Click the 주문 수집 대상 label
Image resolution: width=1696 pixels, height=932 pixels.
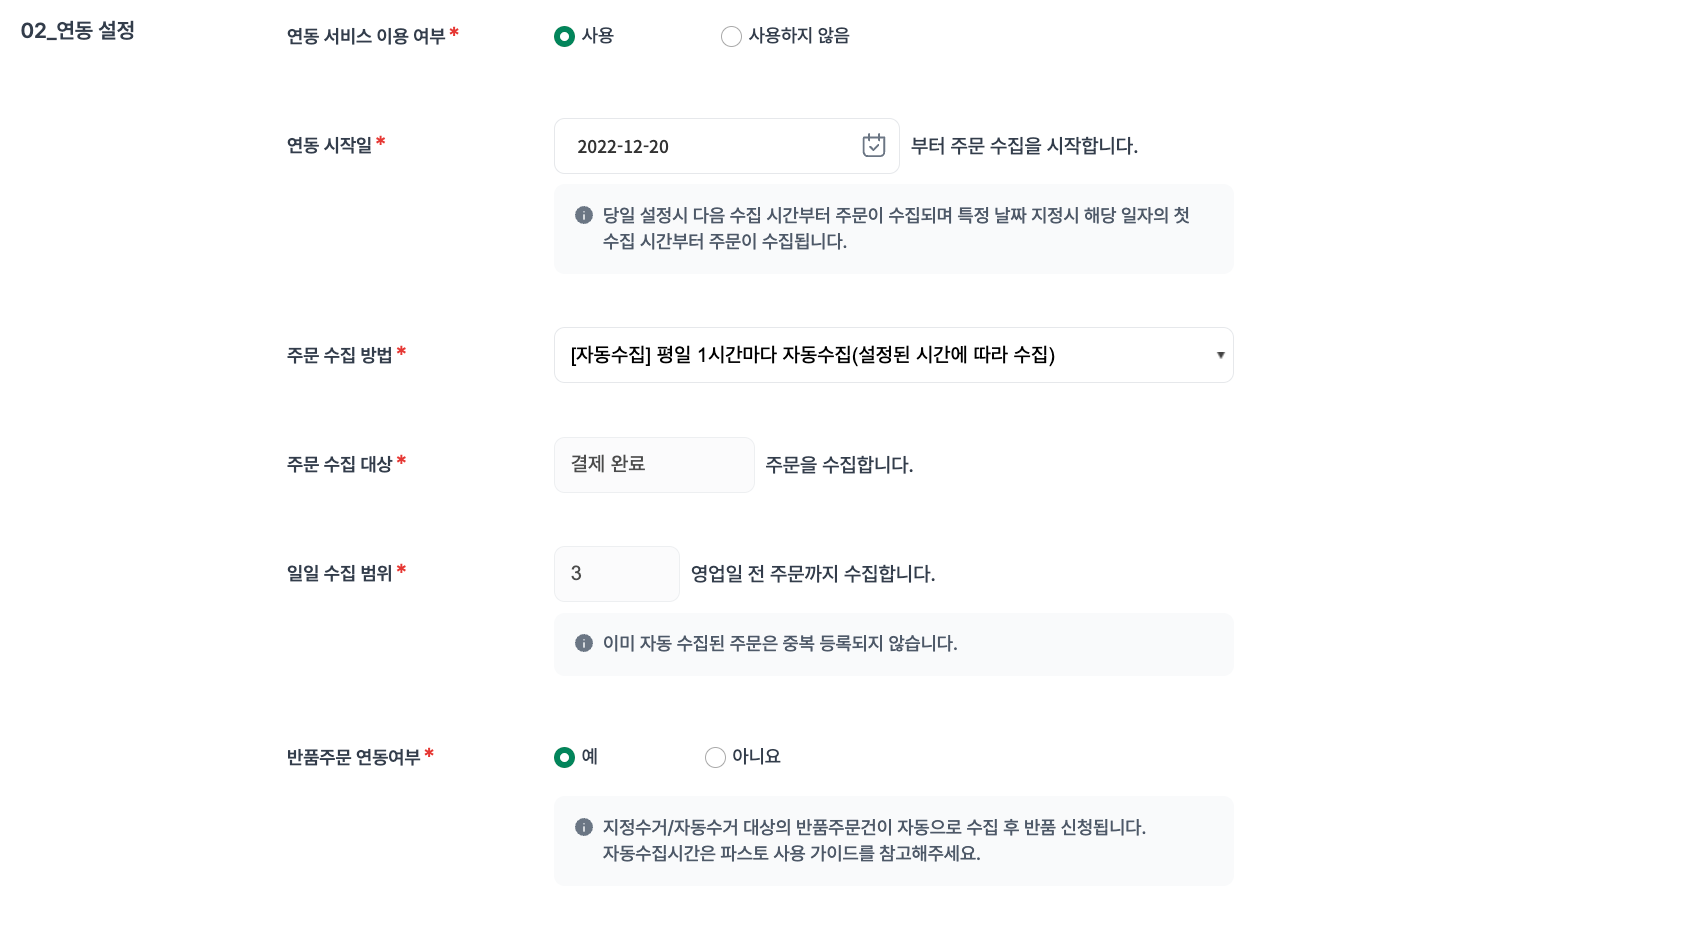coord(339,464)
